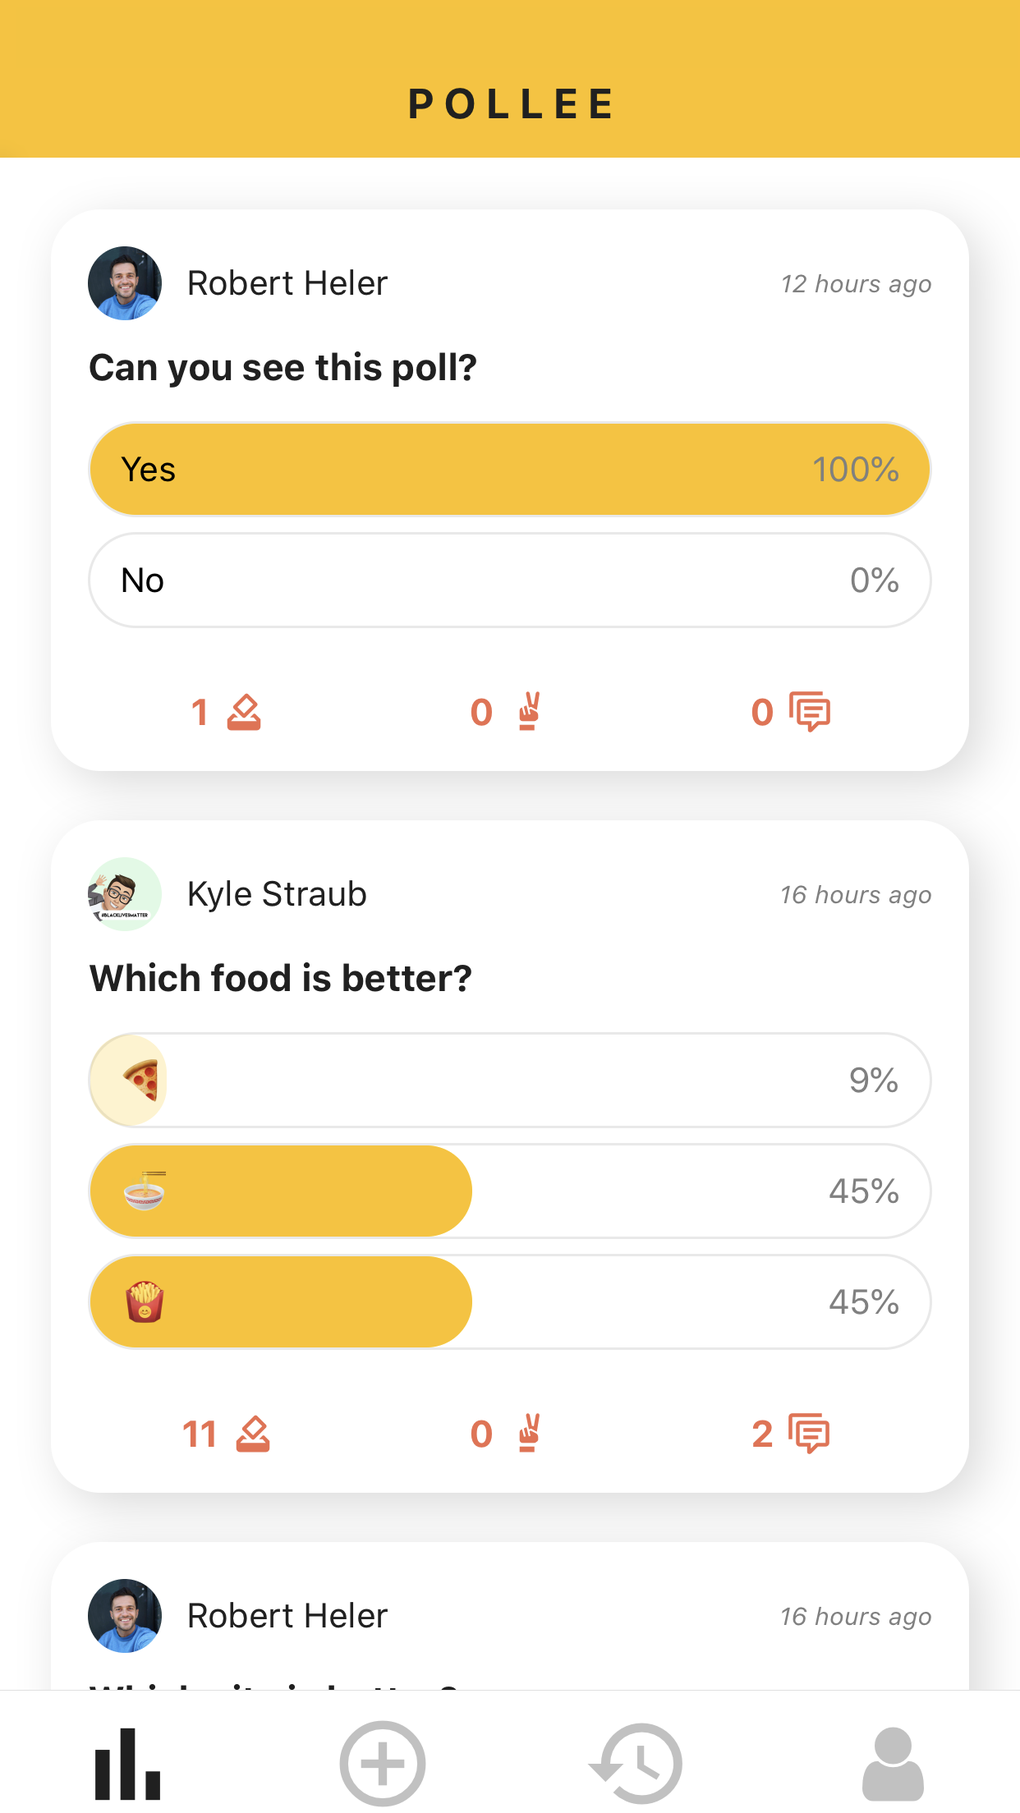The image size is (1020, 1813).
Task: Tap votes icon on 'Can you see this poll?'
Action: pos(243,712)
